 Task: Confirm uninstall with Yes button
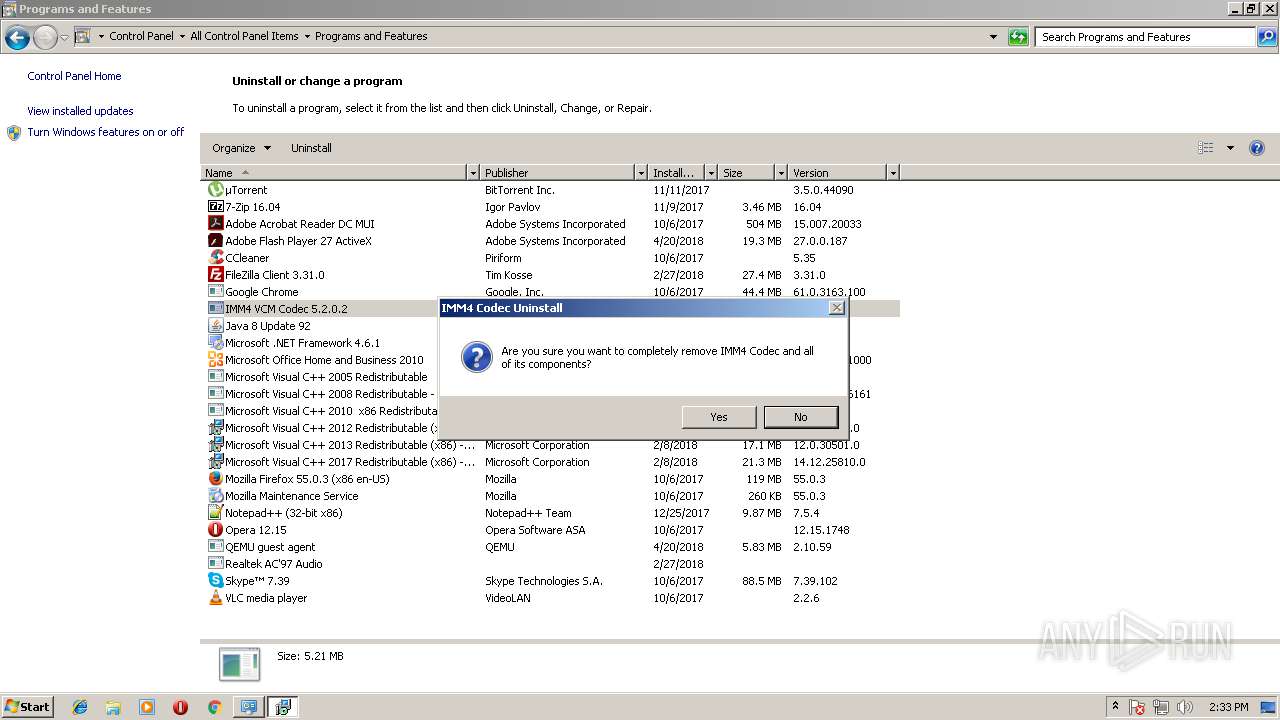(x=719, y=417)
